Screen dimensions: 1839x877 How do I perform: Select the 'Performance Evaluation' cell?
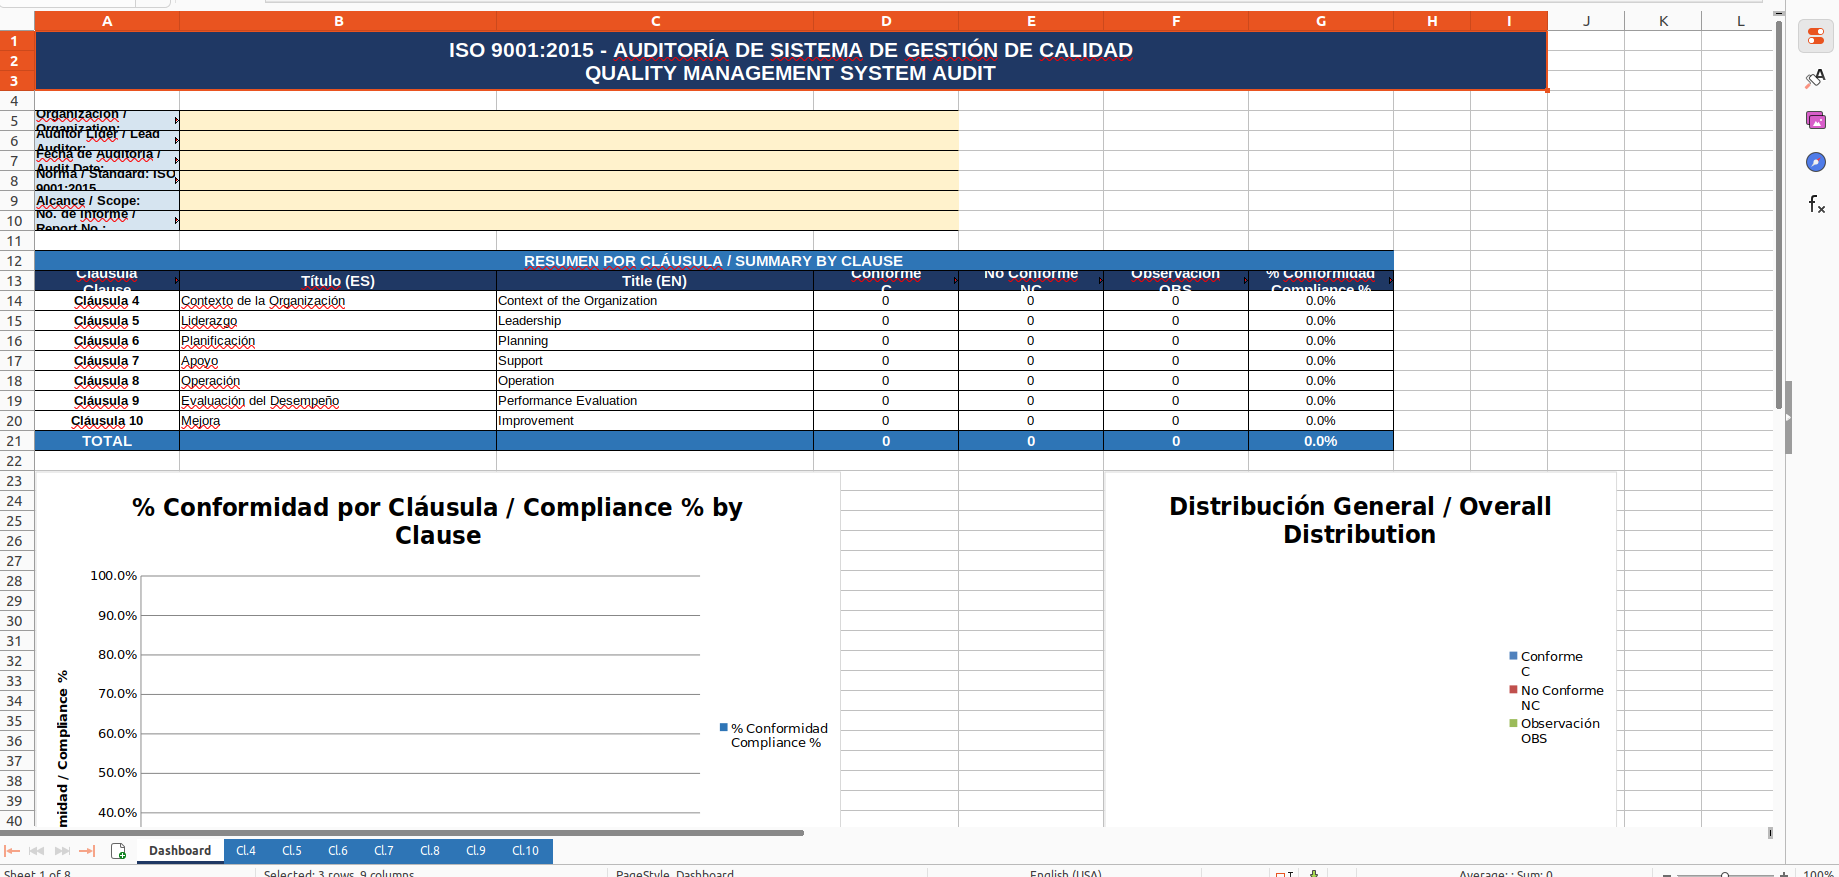point(655,401)
